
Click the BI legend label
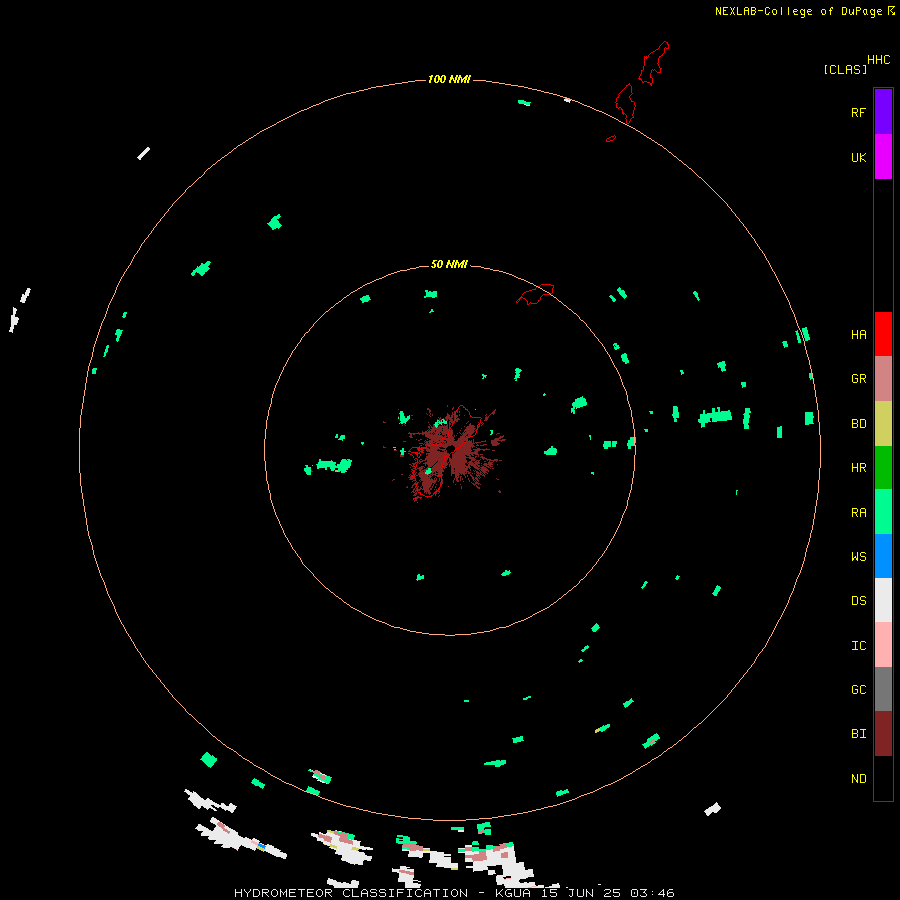(858, 734)
